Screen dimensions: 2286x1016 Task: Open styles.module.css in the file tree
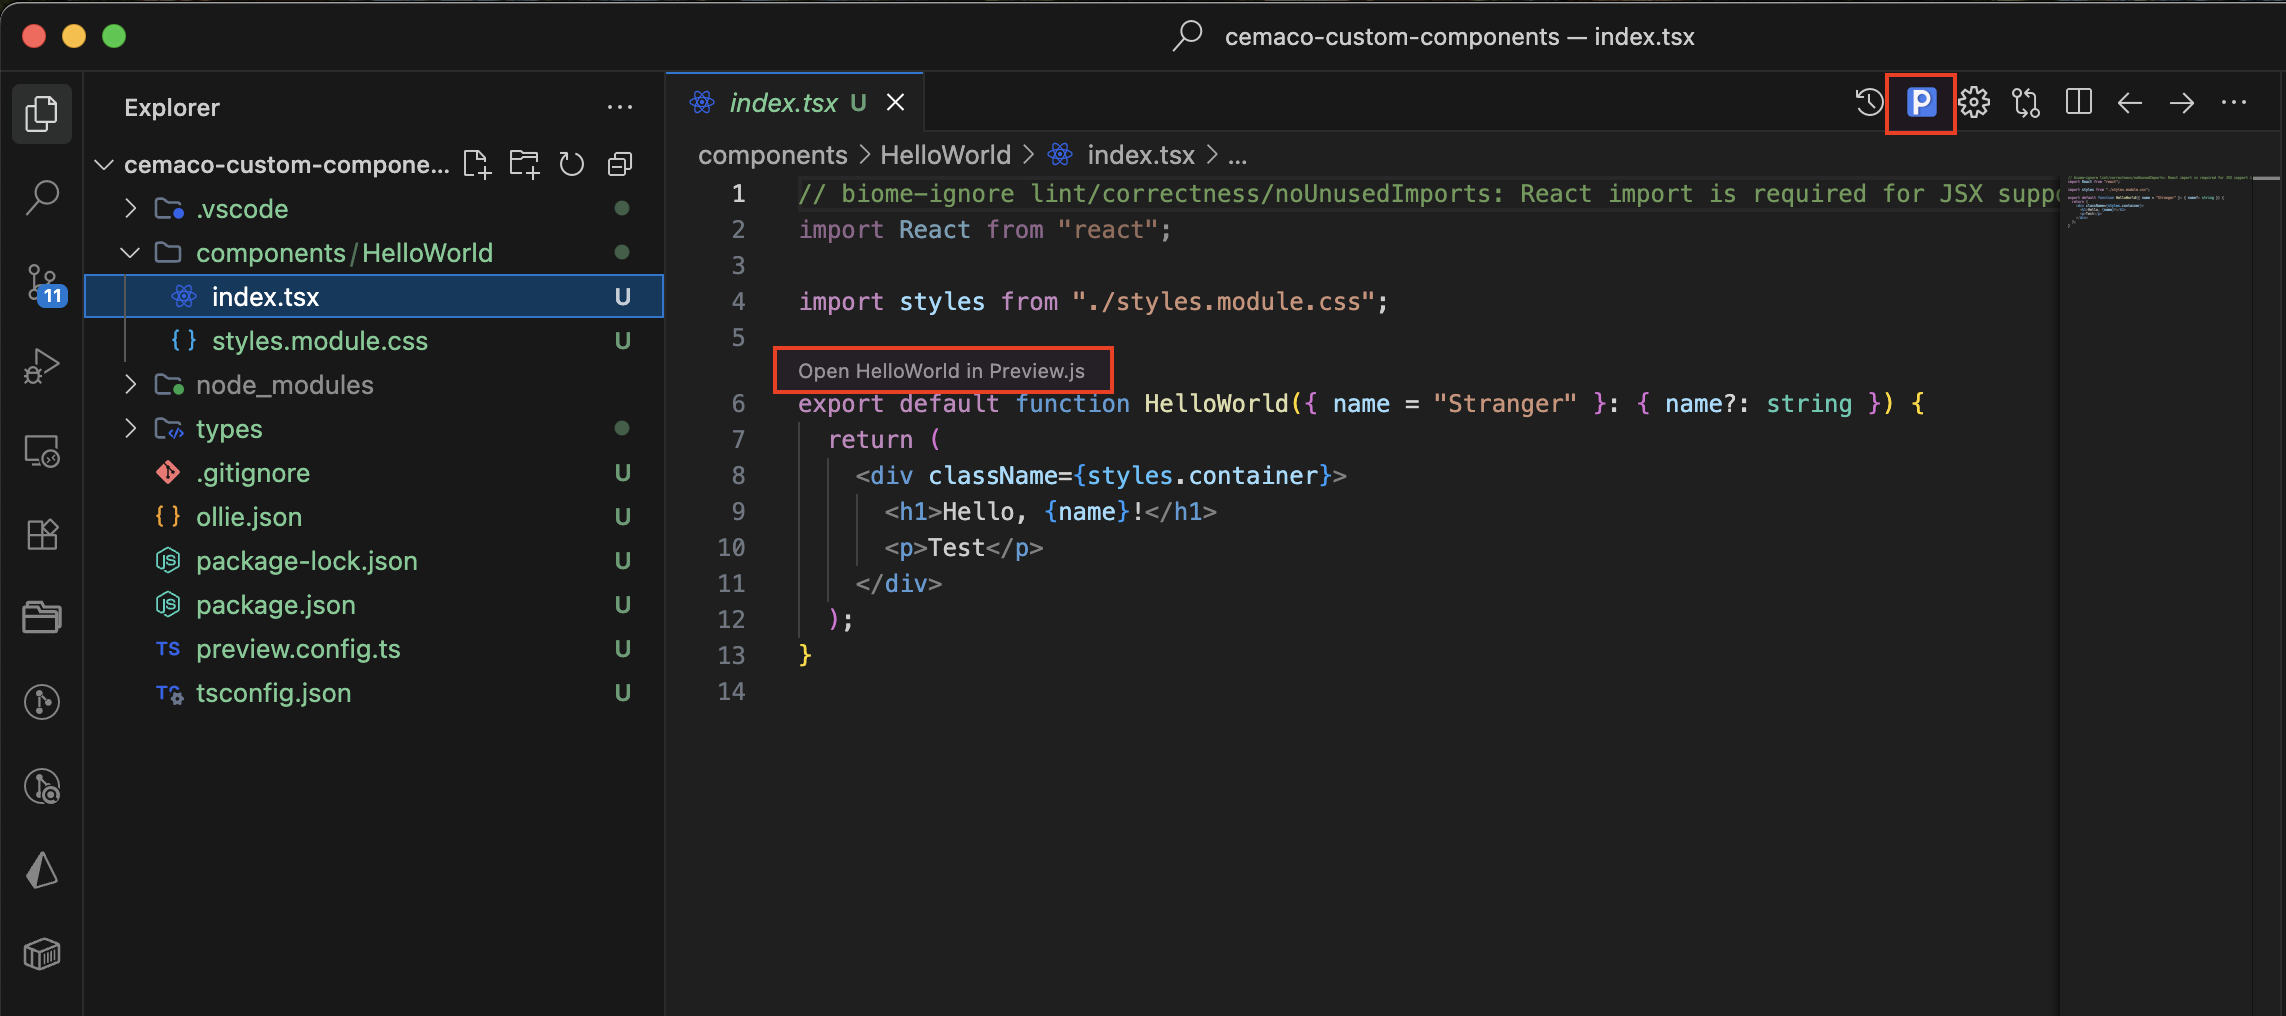[374, 340]
